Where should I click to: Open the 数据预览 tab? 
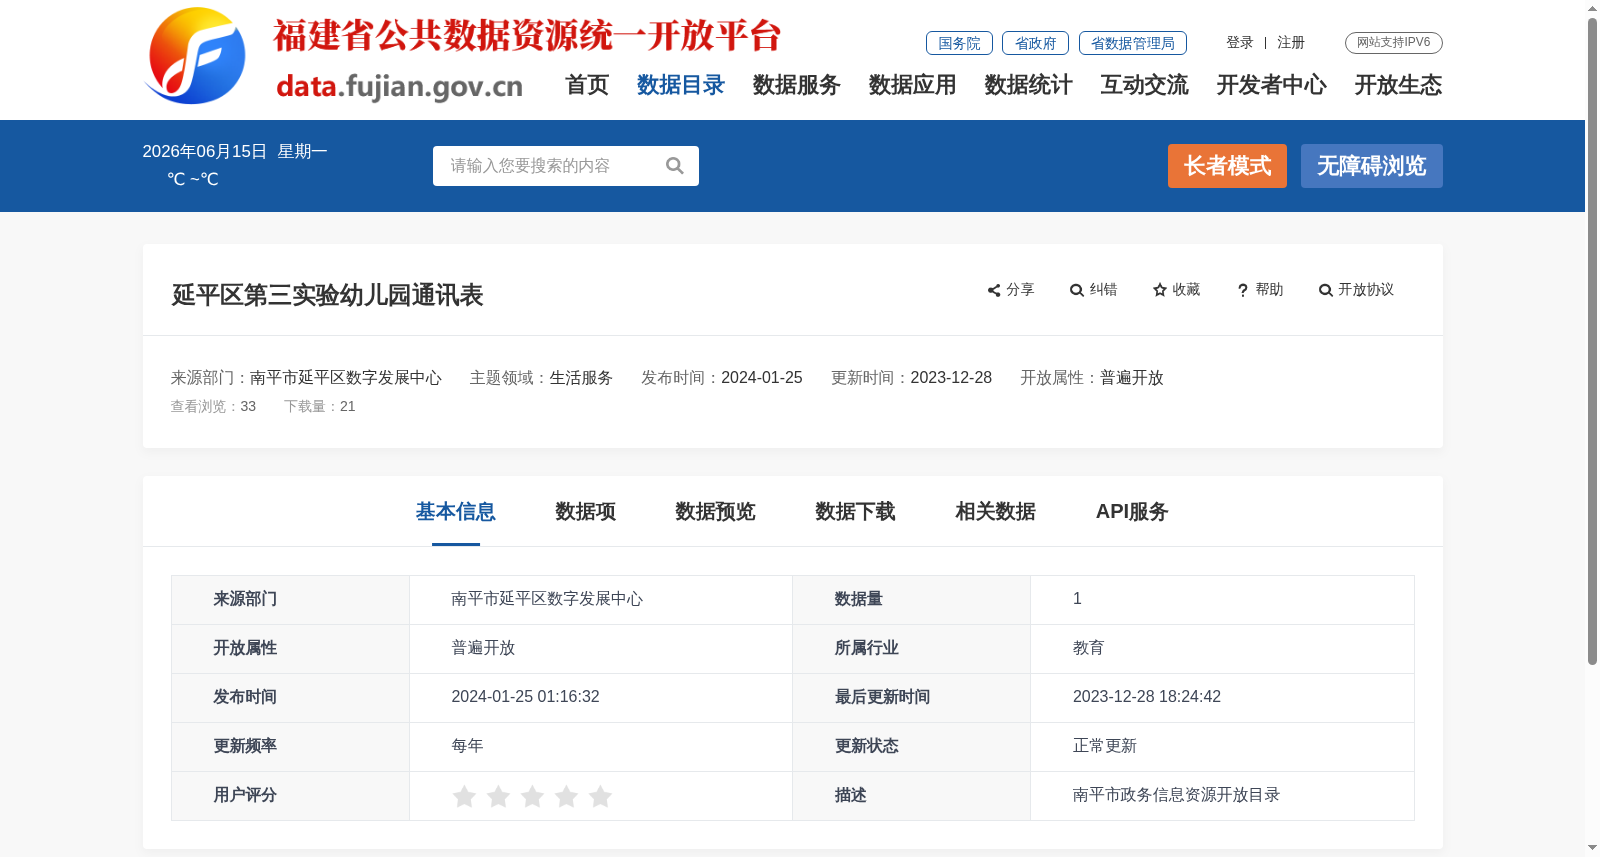click(716, 512)
